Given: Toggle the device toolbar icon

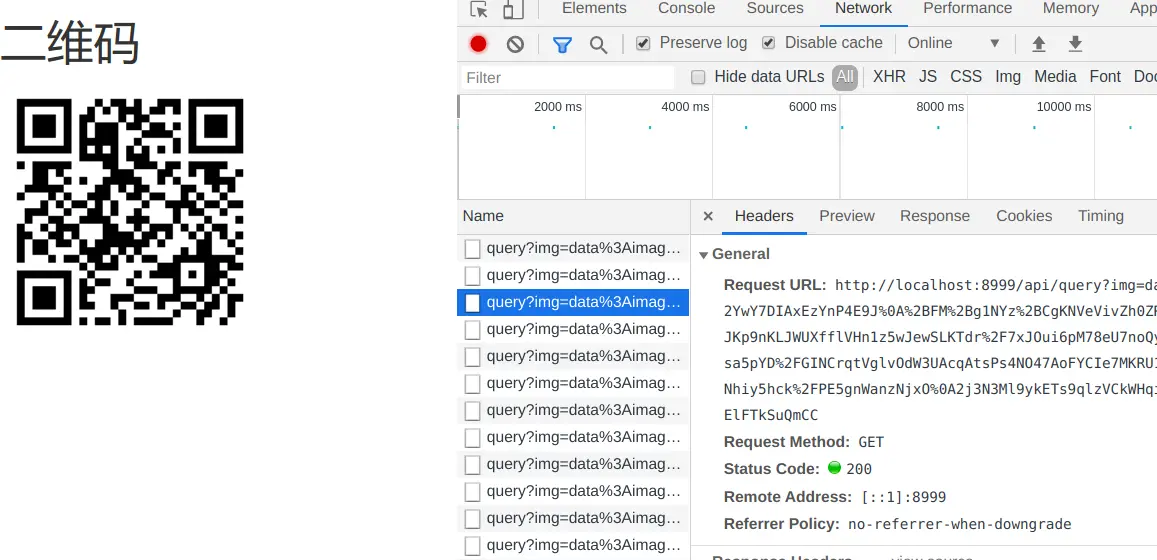Looking at the screenshot, I should coord(513,10).
